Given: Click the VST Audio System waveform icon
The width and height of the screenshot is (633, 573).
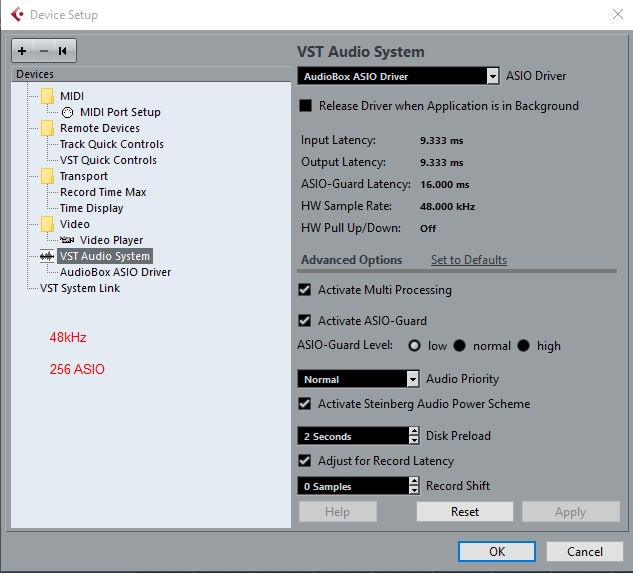Looking at the screenshot, I should point(47,256).
